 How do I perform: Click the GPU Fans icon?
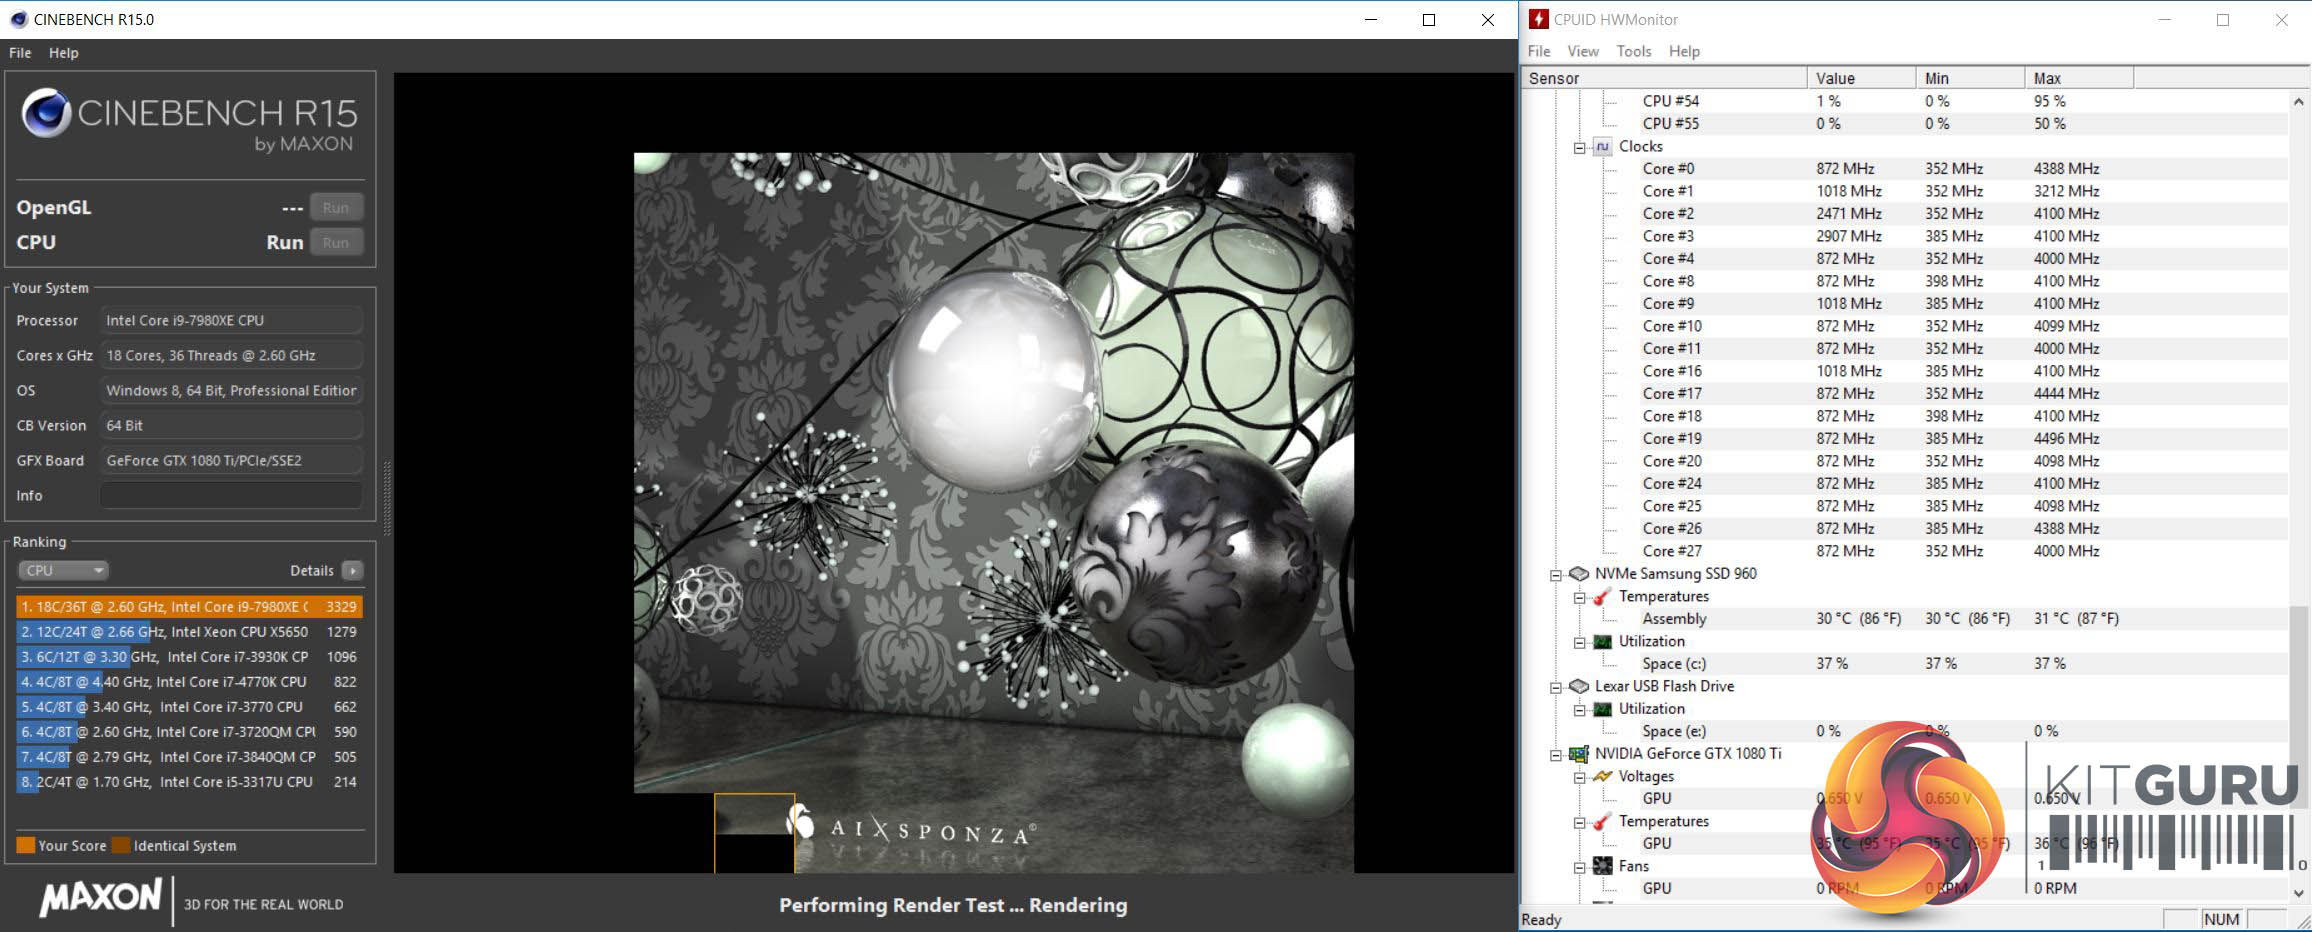pos(1602,867)
